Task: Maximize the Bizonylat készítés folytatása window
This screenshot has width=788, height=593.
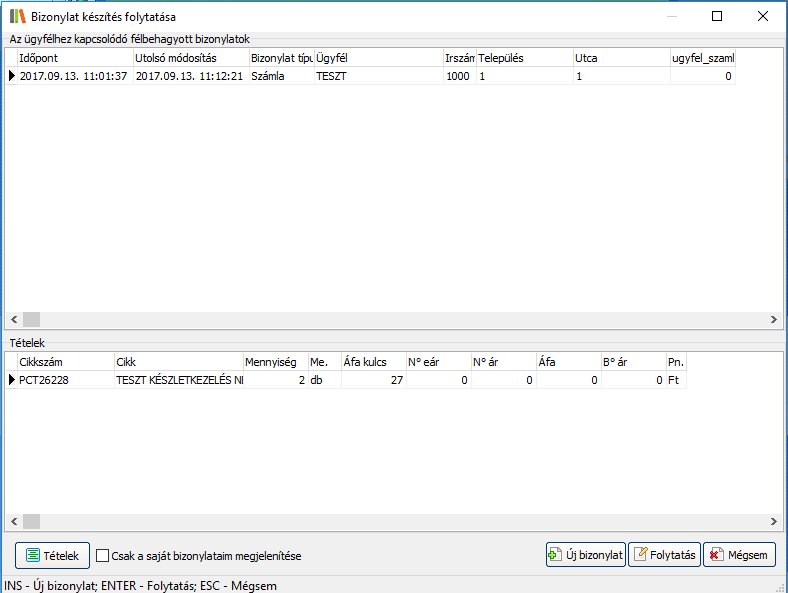Action: coord(717,17)
